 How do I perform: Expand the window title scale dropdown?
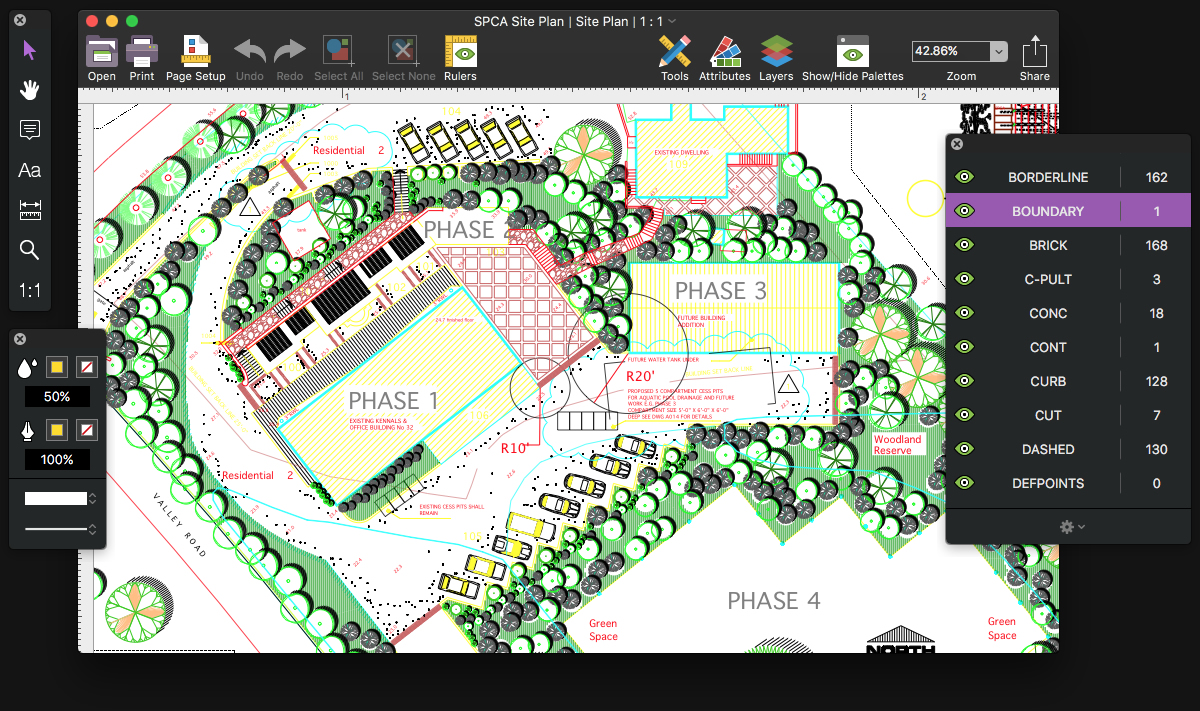(x=673, y=21)
